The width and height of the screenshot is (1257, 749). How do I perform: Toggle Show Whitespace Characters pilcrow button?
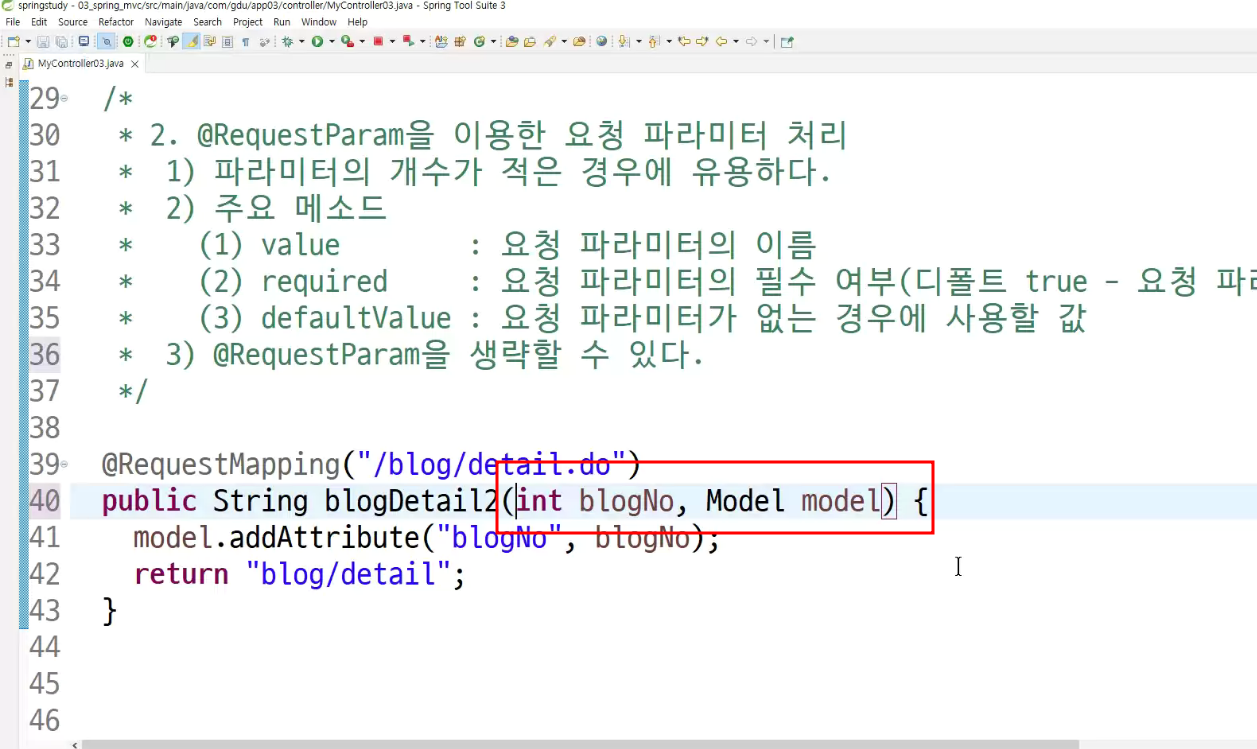245,42
